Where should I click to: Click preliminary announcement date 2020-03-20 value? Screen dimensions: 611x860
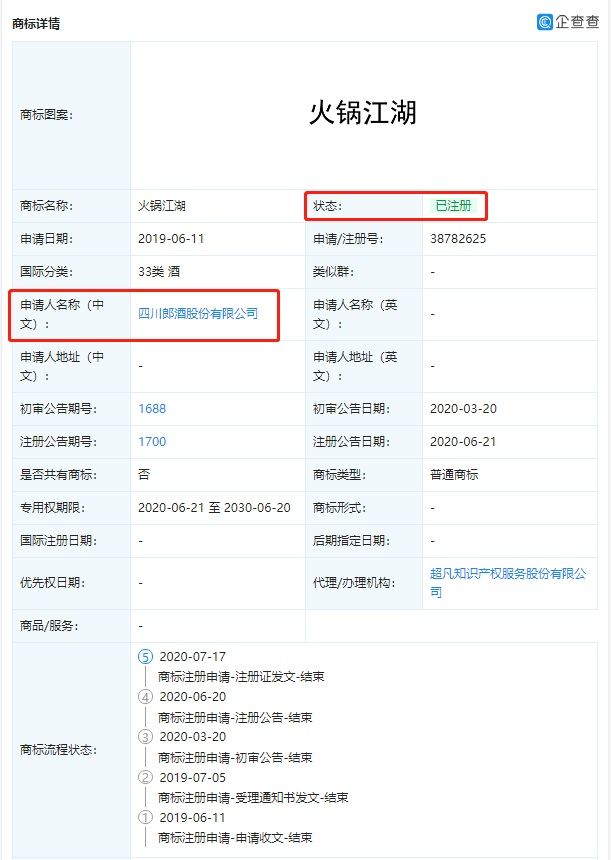point(463,409)
